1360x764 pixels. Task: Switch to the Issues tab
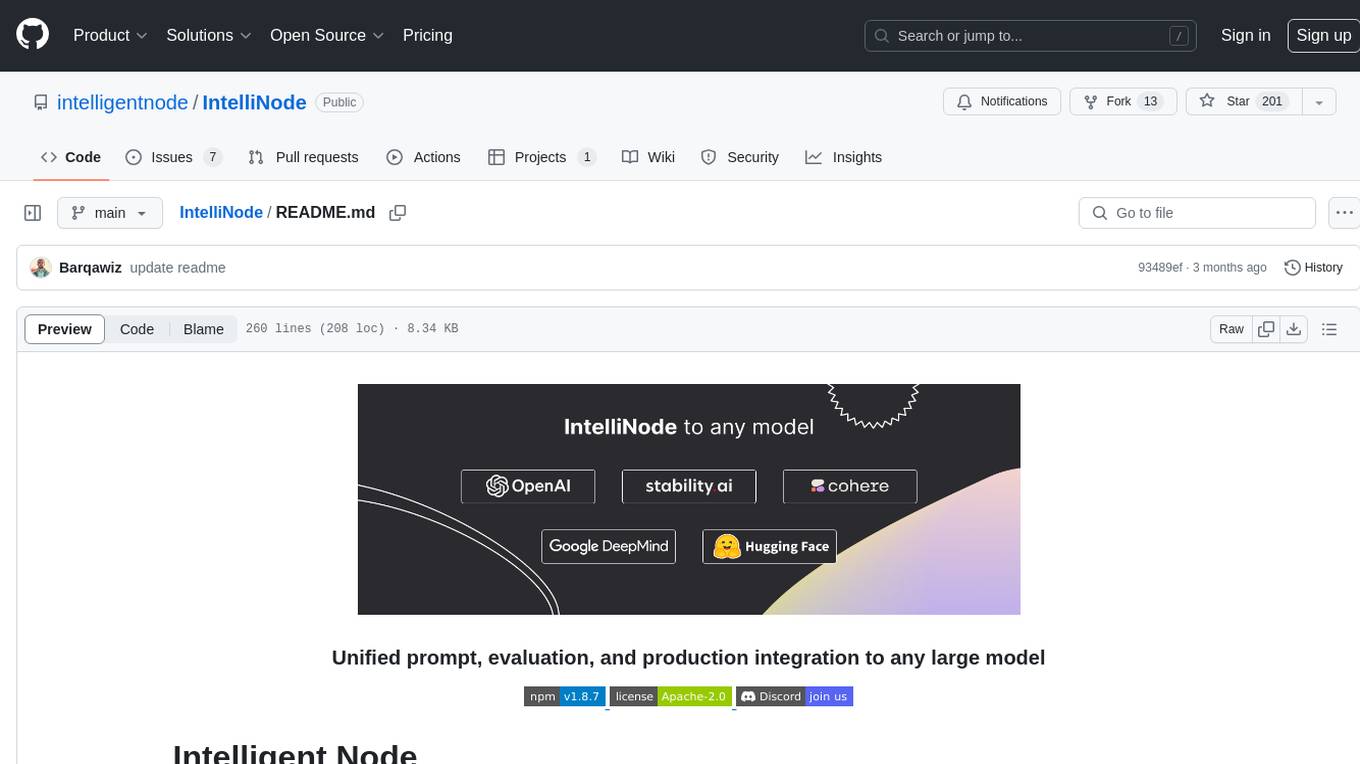coord(173,157)
